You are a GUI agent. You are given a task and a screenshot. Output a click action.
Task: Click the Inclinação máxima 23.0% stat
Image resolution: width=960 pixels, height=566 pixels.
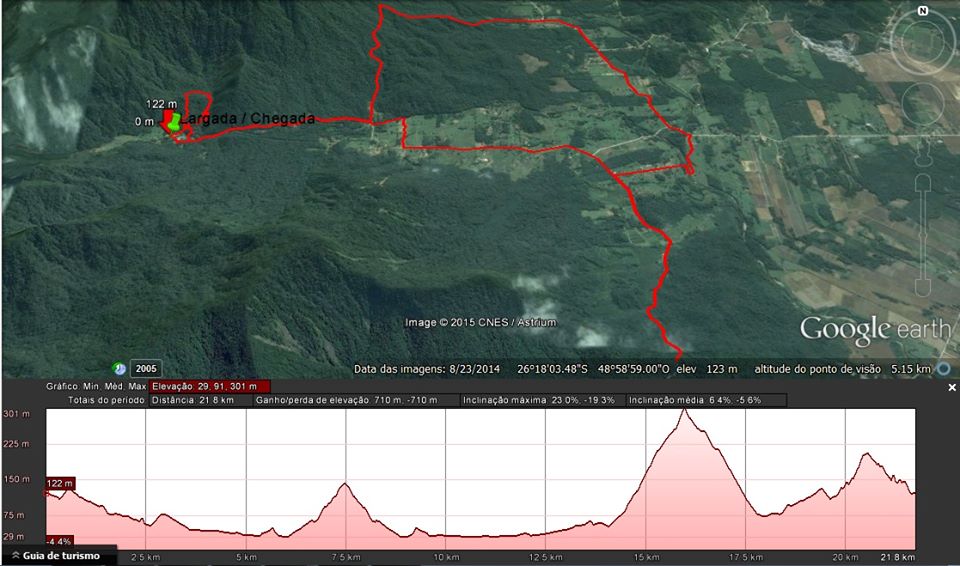[542, 400]
